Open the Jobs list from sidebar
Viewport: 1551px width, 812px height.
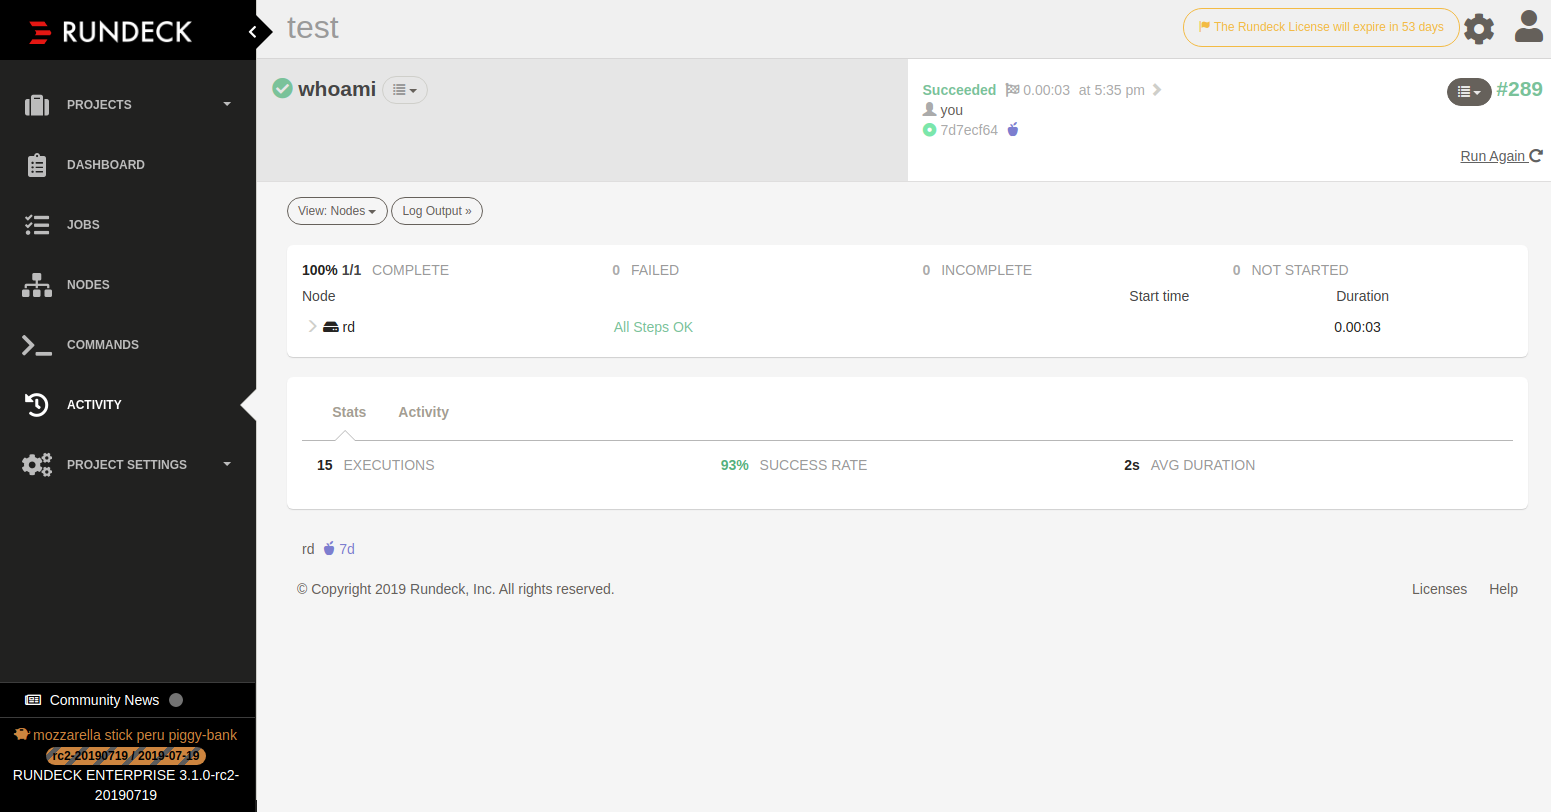pos(37,224)
